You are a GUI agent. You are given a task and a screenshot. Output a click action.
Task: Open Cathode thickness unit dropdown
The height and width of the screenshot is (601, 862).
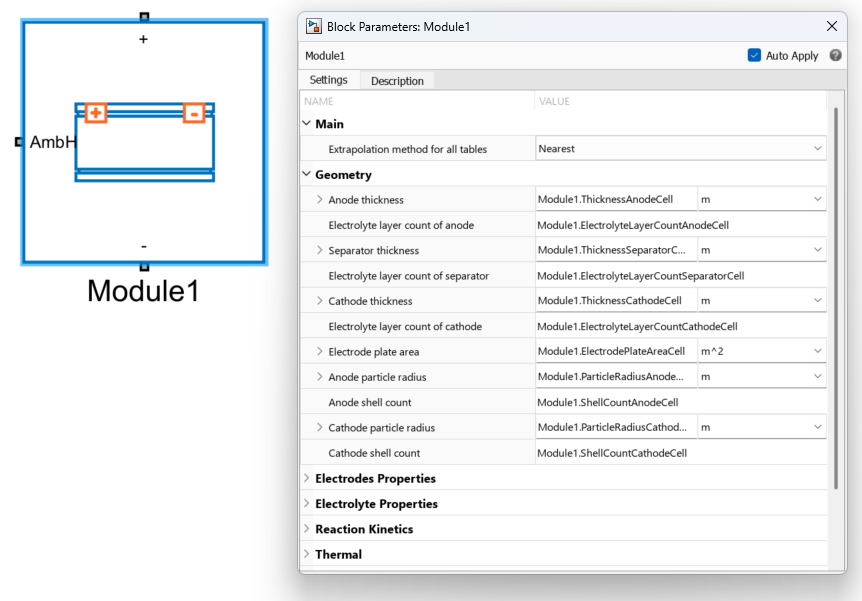pyautogui.click(x=761, y=301)
